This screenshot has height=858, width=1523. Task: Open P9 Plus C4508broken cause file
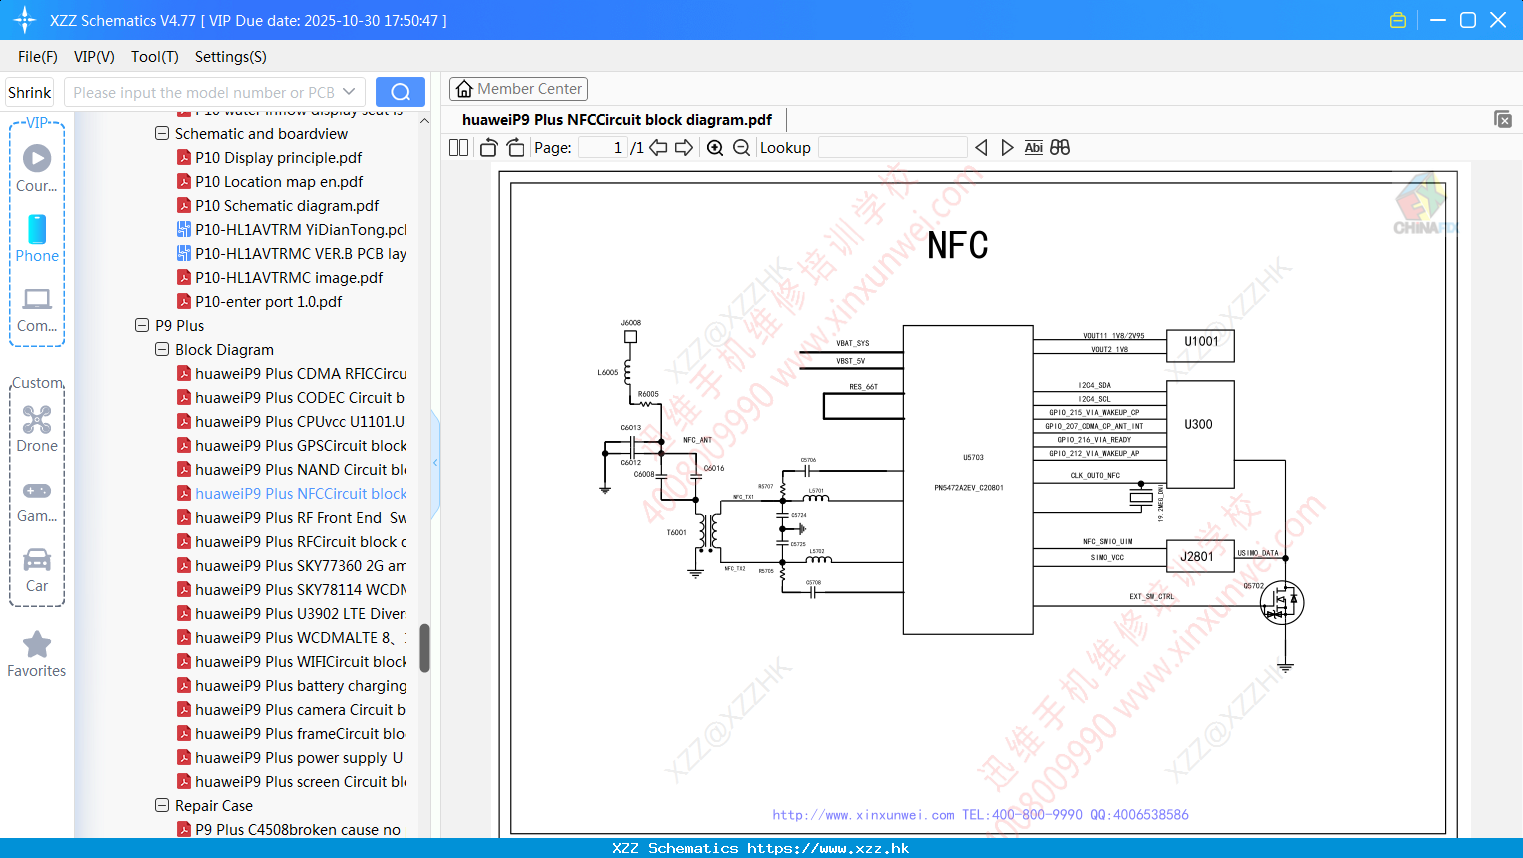coord(298,829)
